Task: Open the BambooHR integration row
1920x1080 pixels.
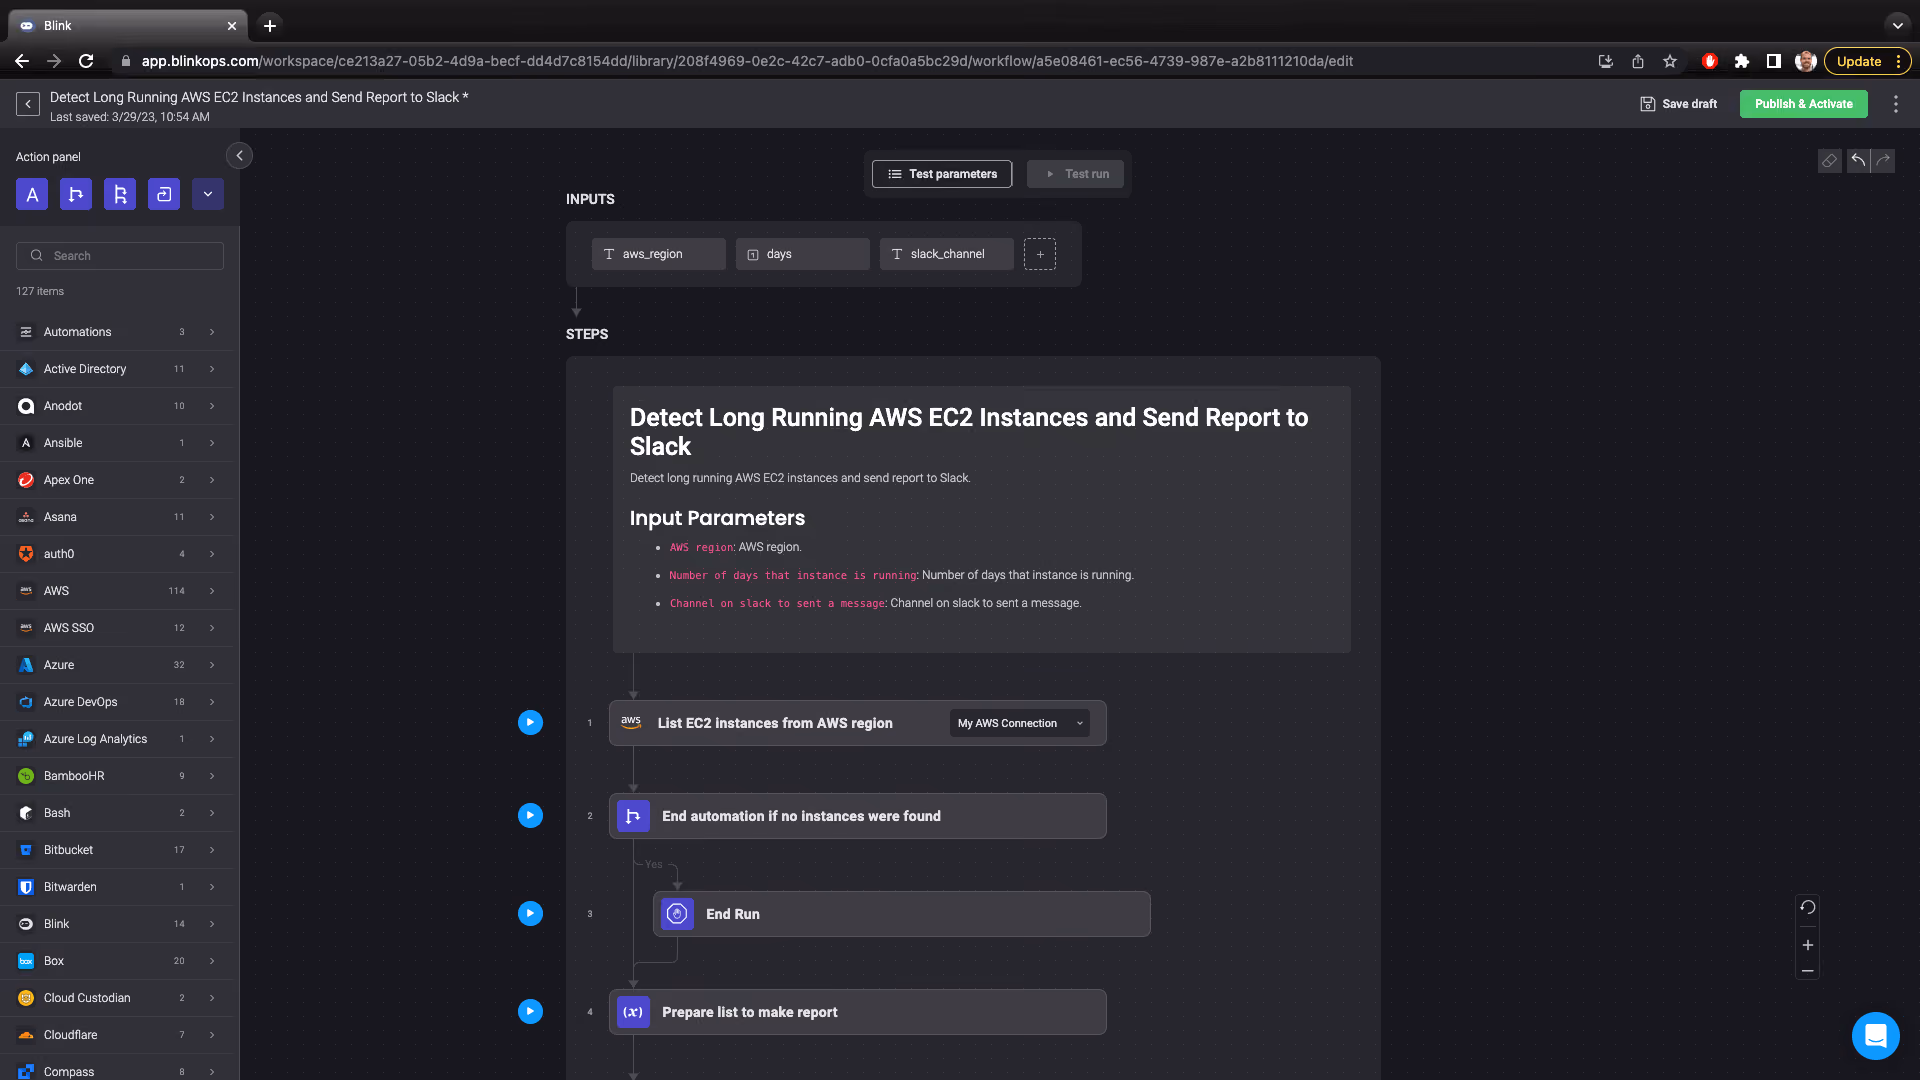Action: (x=118, y=776)
